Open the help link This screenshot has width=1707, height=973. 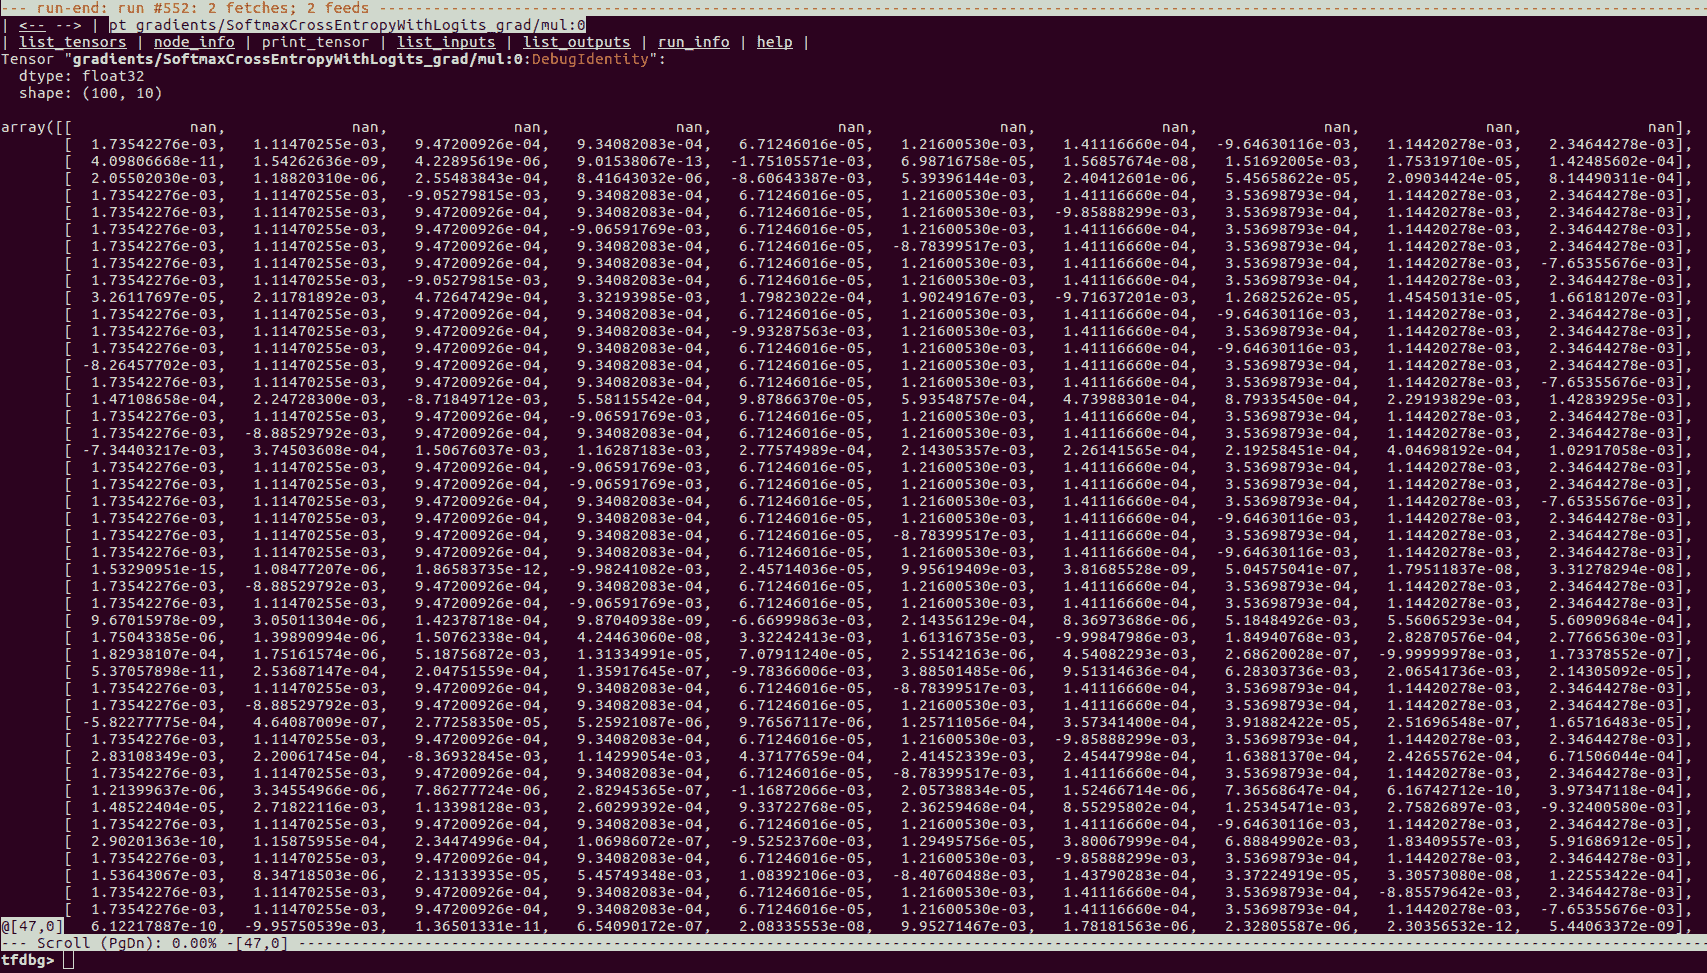774,42
